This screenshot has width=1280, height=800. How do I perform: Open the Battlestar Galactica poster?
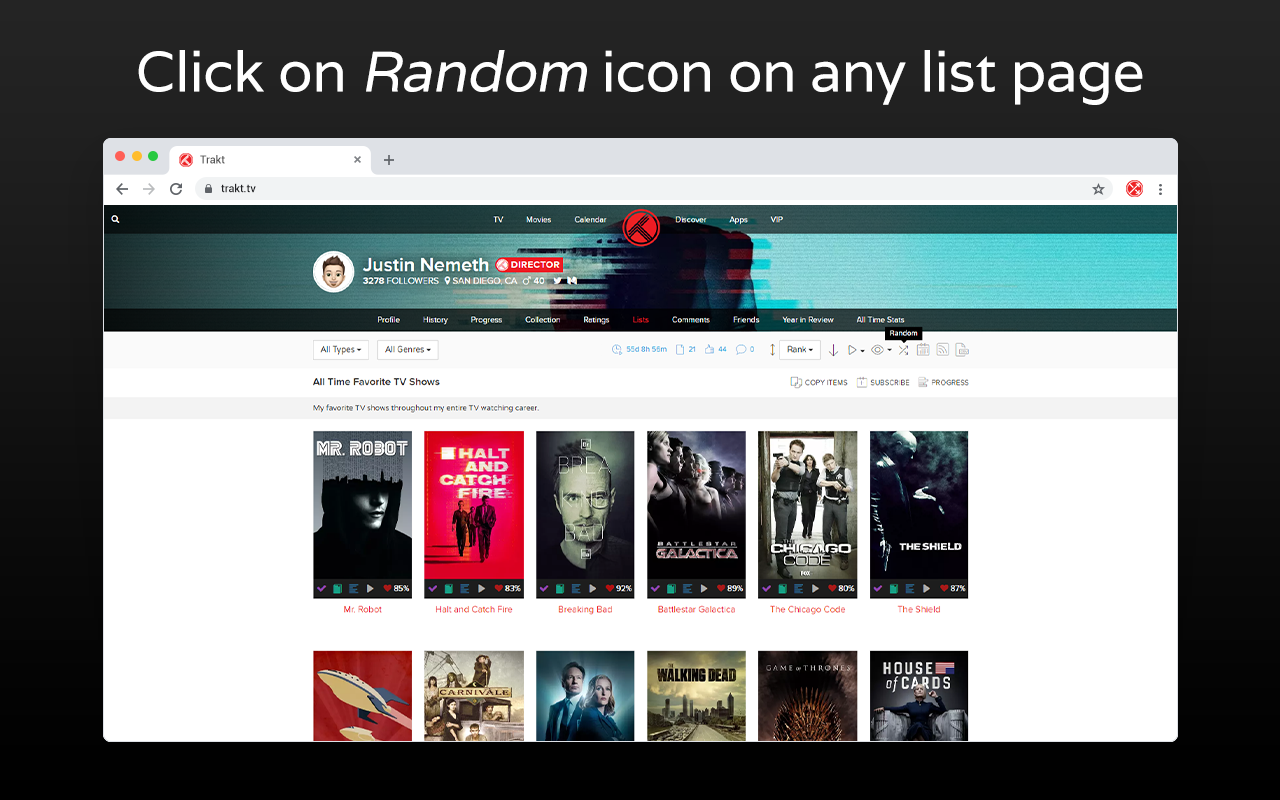(696, 505)
